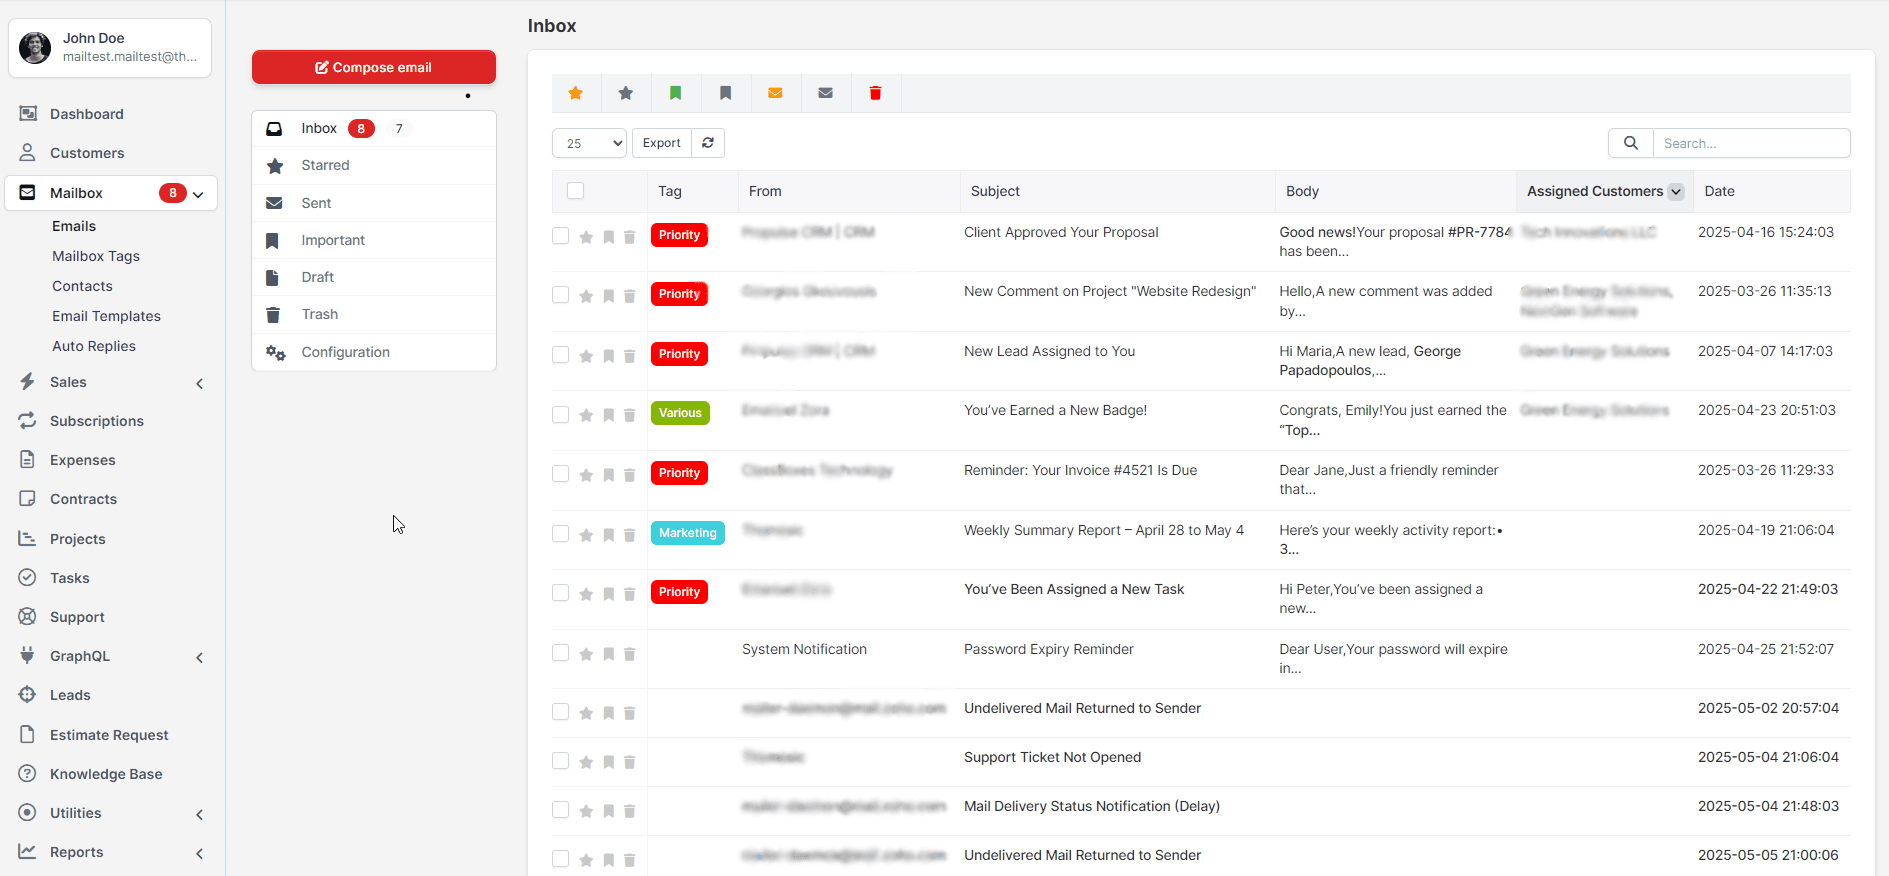This screenshot has width=1889, height=876.
Task: Open Projects page
Action: click(x=77, y=539)
